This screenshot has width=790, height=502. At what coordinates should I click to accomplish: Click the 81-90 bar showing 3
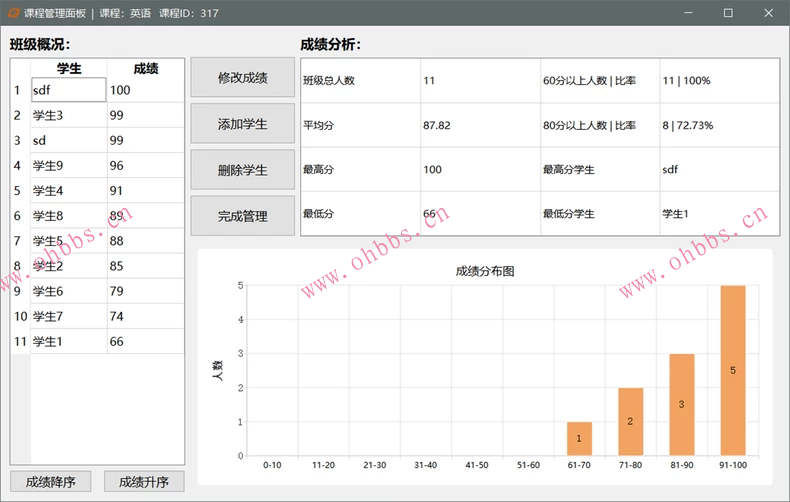(x=682, y=405)
